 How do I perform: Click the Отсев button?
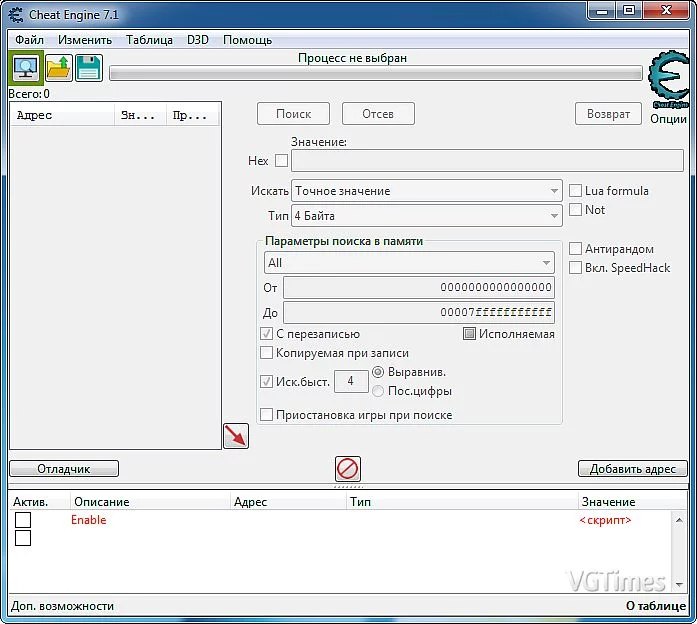[378, 114]
